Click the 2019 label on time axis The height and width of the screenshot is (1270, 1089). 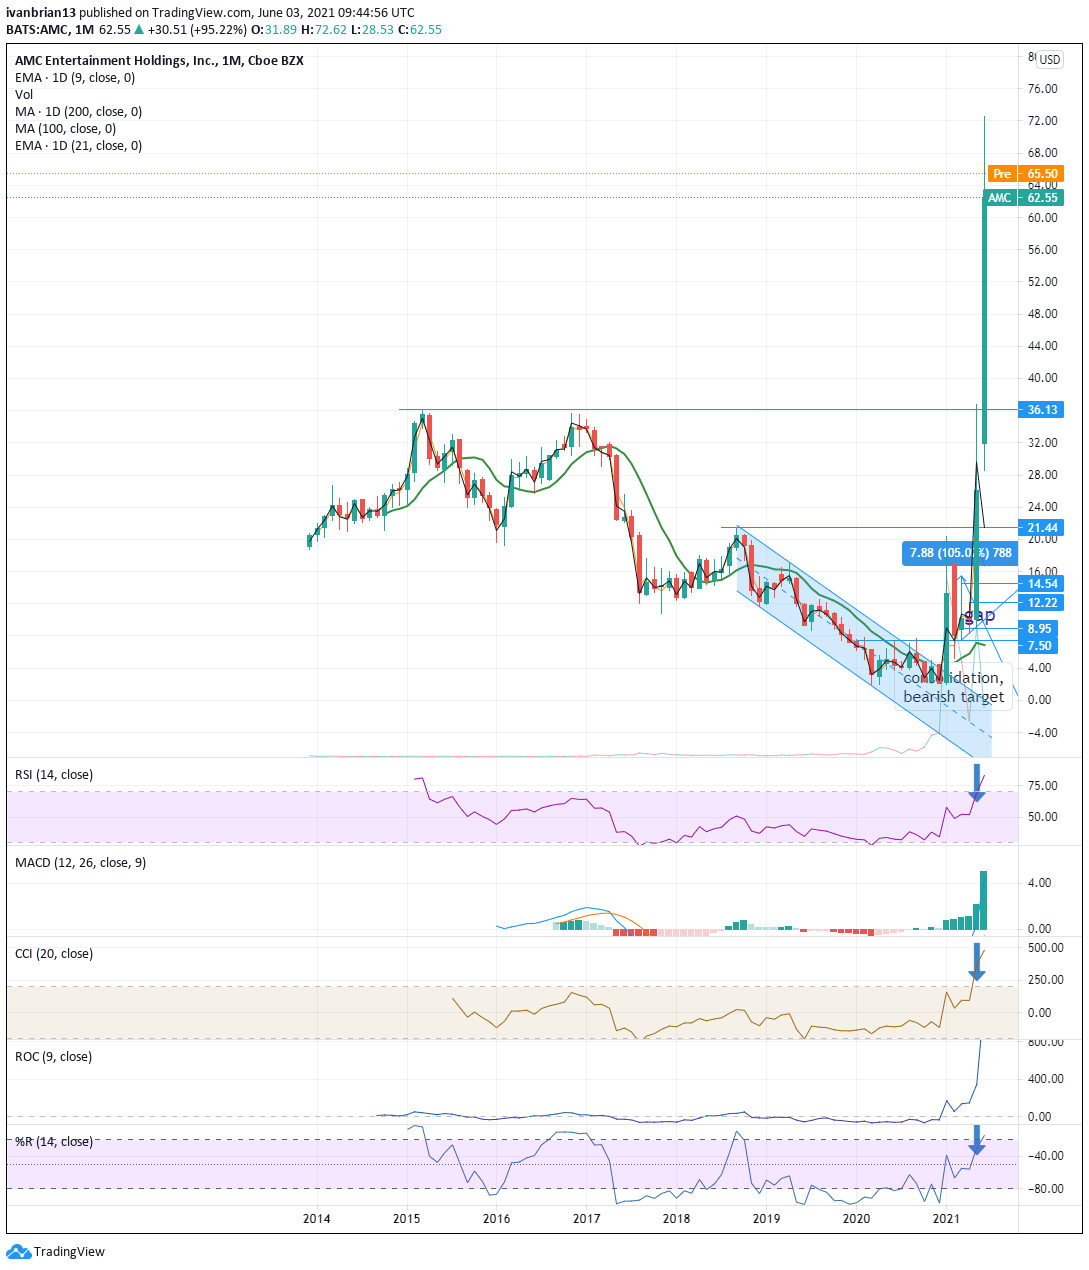pyautogui.click(x=766, y=1219)
